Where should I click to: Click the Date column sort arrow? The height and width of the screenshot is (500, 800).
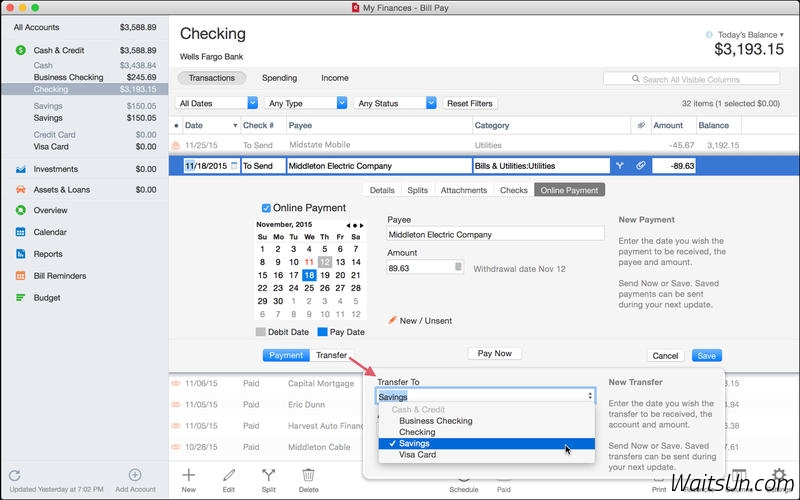coord(235,126)
